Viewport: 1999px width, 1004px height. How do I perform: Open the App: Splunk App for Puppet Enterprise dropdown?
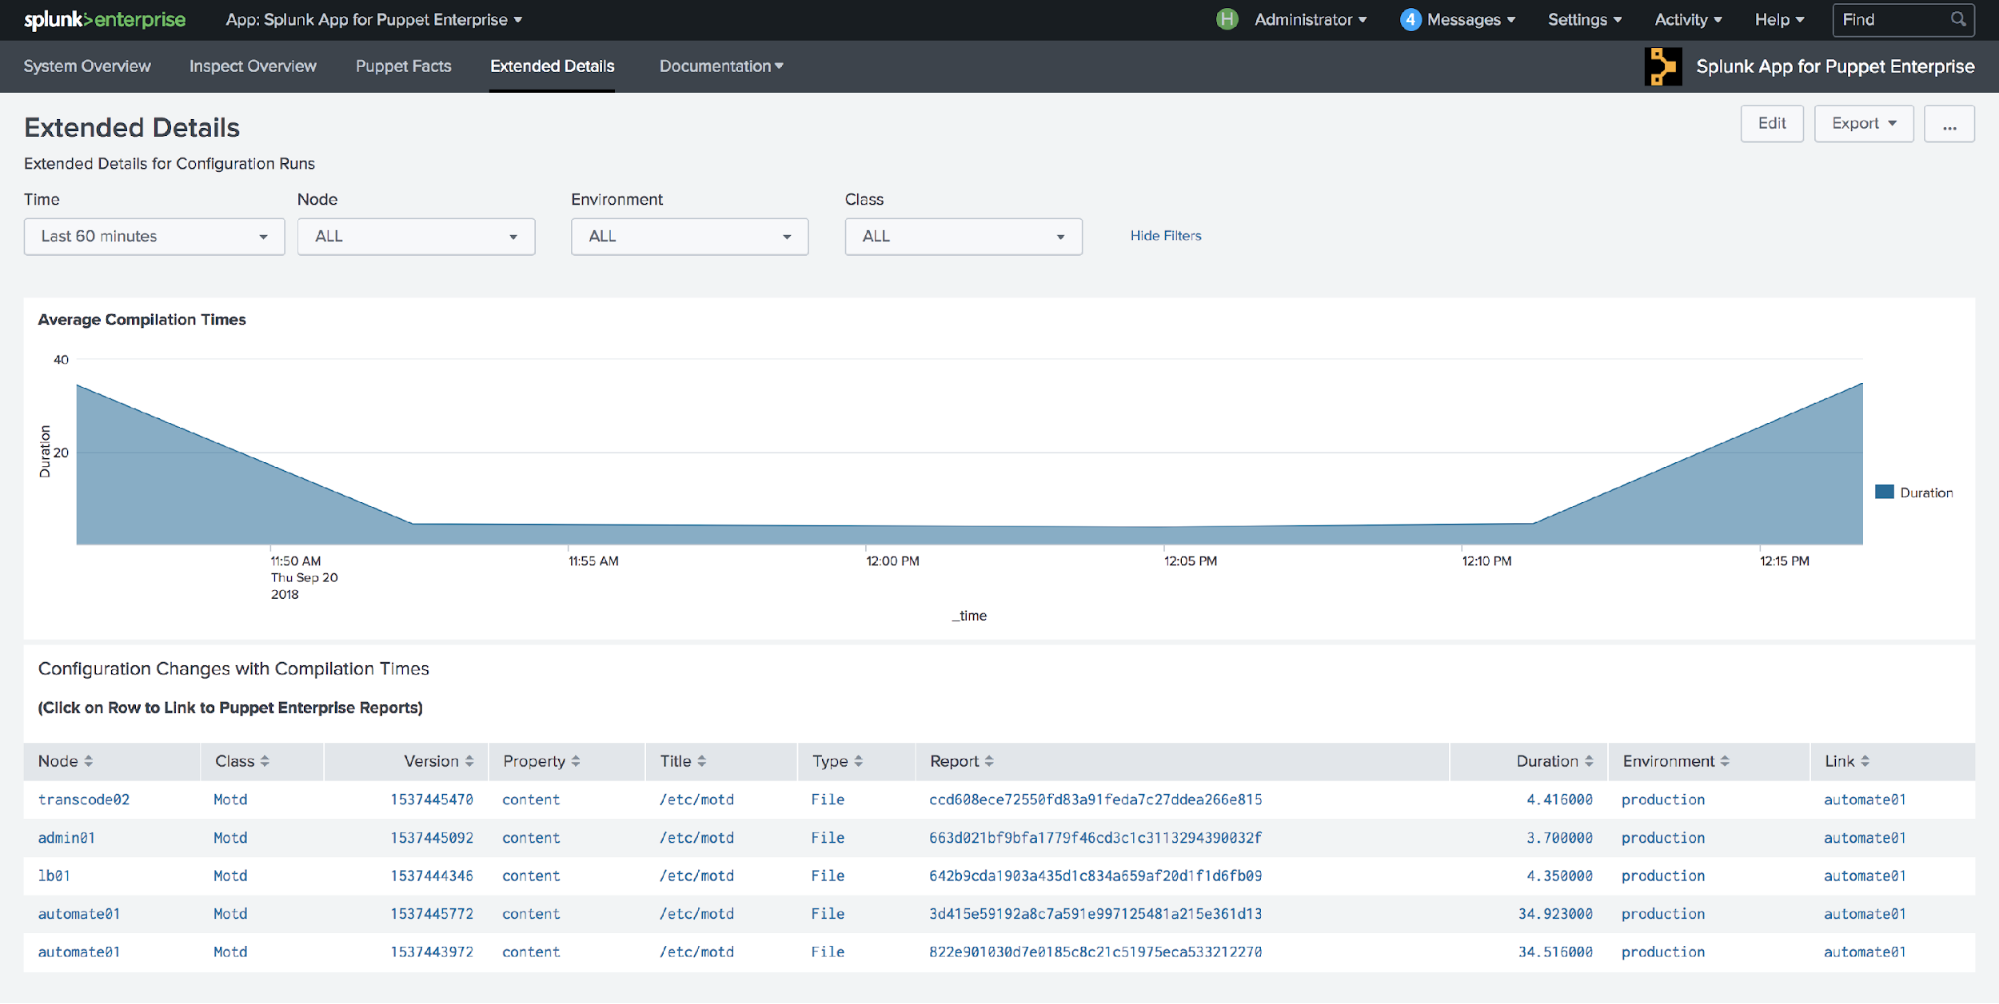[x=374, y=20]
